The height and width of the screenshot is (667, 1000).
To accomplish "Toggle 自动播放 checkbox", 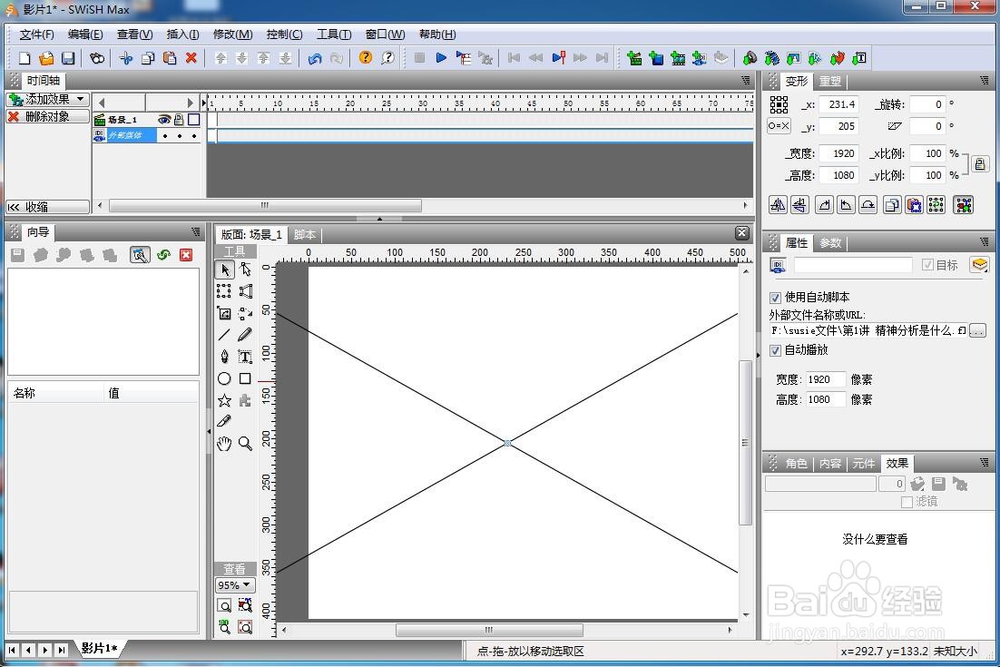I will coord(775,350).
